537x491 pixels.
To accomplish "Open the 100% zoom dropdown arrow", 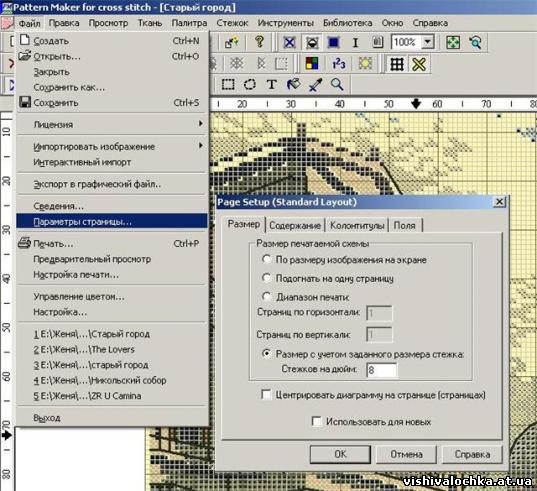I will 427,42.
